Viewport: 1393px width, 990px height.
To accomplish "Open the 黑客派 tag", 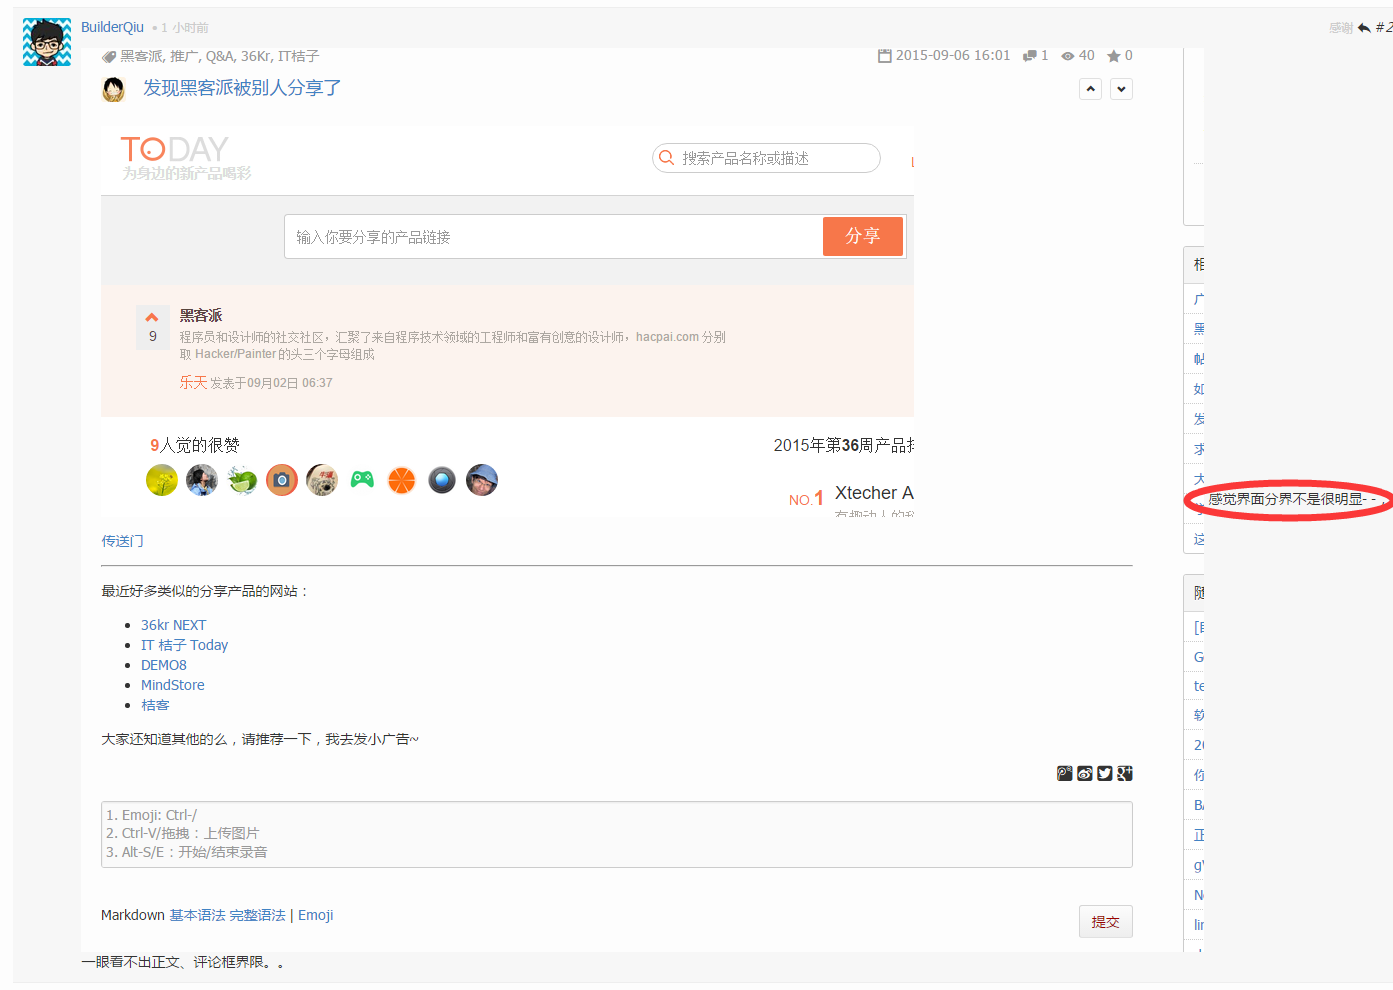I will (x=141, y=56).
